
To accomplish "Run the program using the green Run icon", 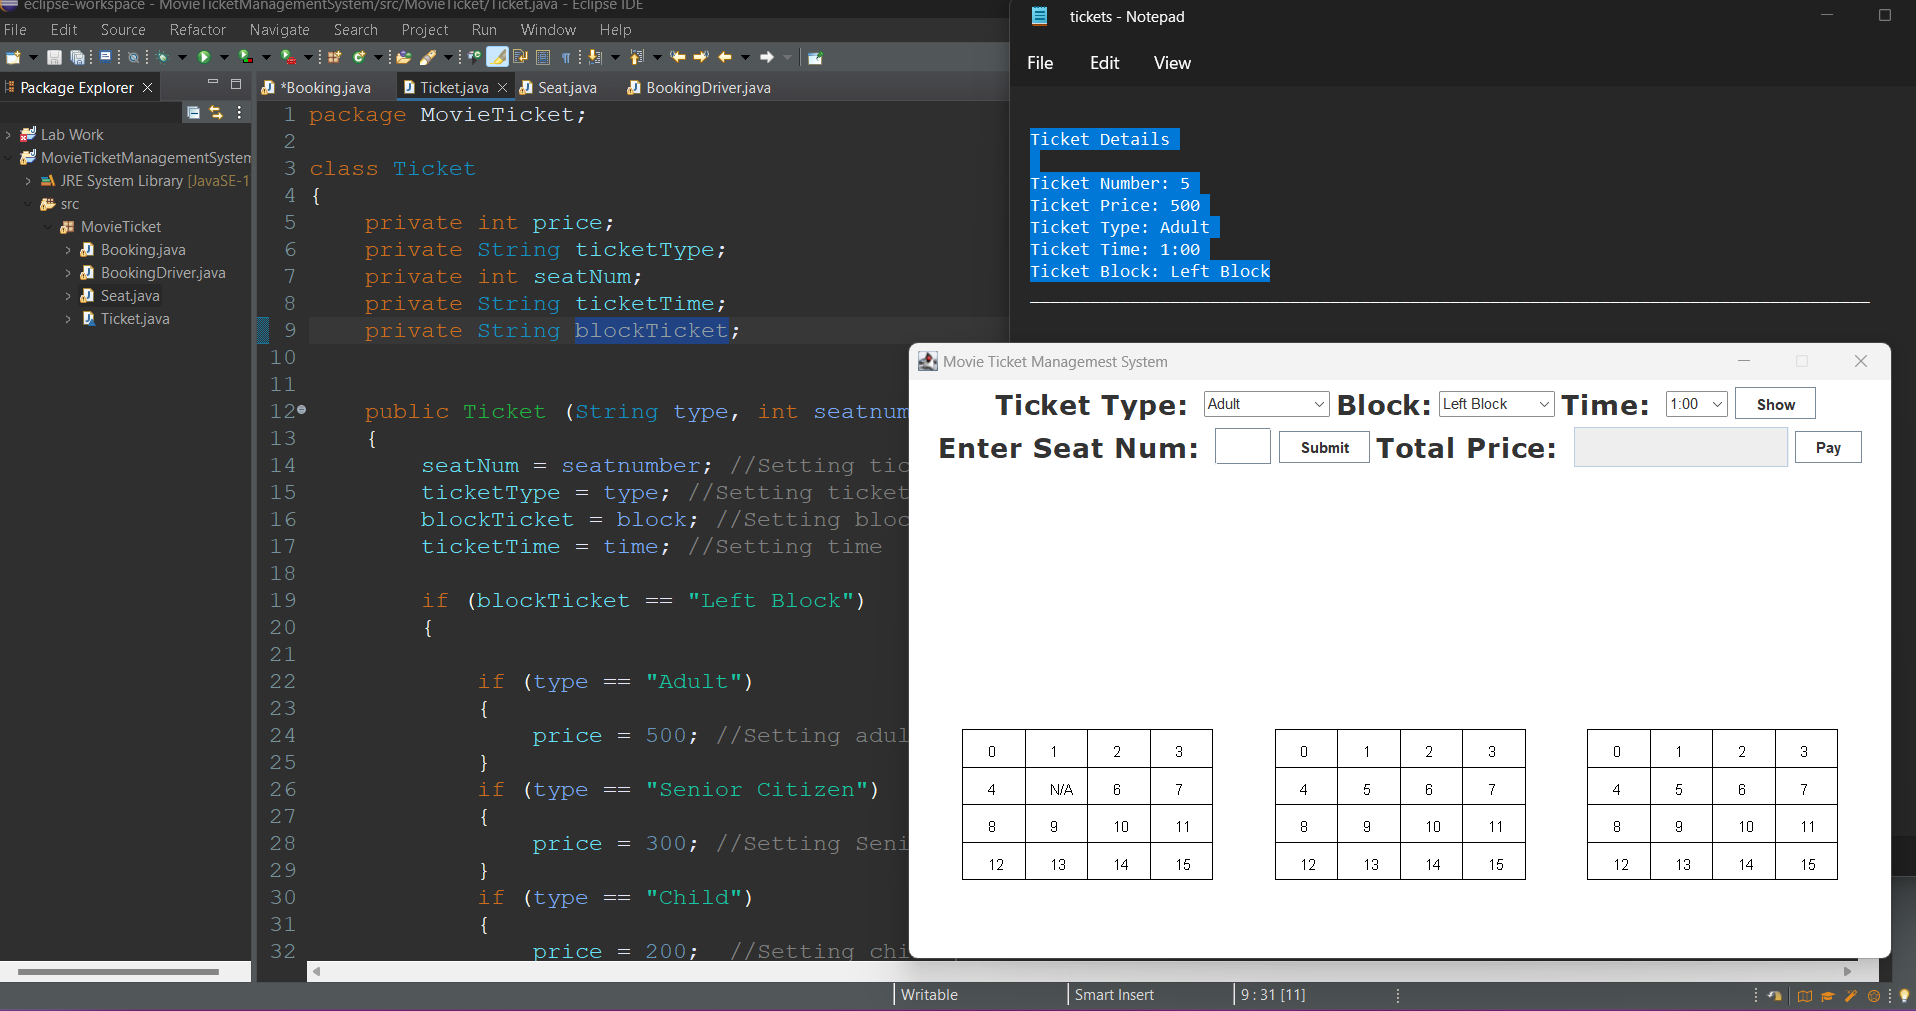I will coord(204,57).
